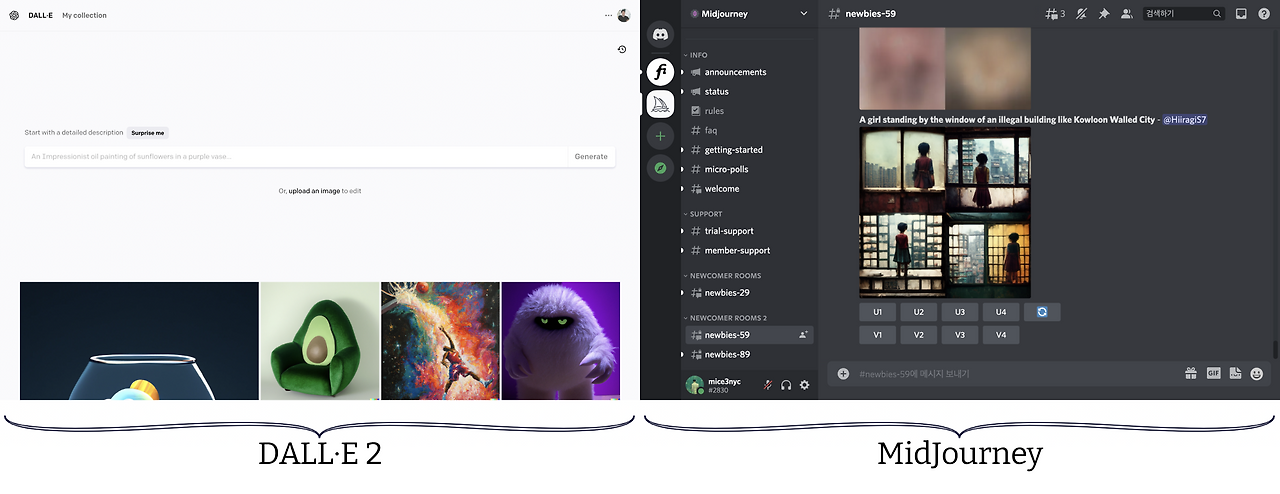Click the Surprise me button

148,132
